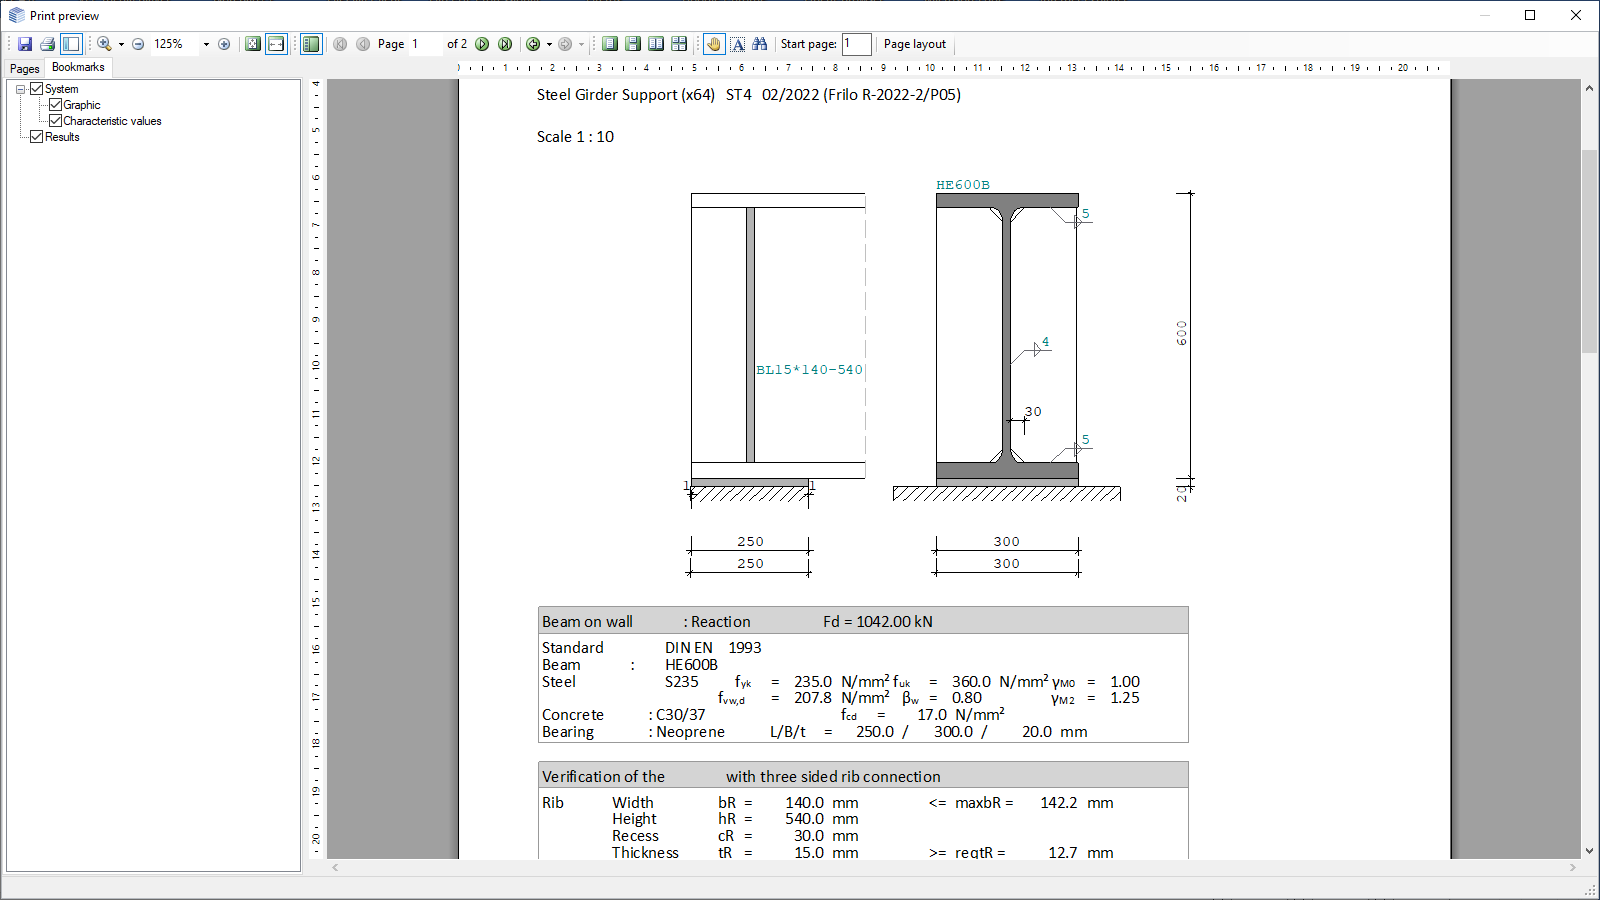Navigate back in view history
The image size is (1600, 900).
(533, 44)
